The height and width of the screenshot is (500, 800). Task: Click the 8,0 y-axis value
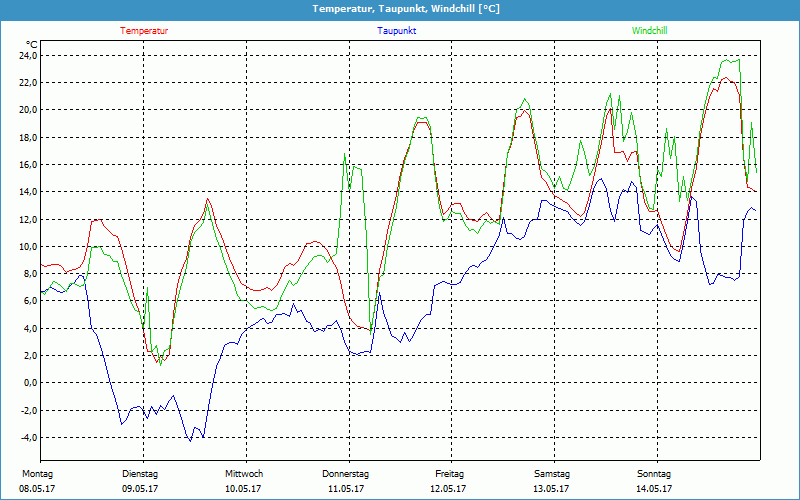coord(31,273)
